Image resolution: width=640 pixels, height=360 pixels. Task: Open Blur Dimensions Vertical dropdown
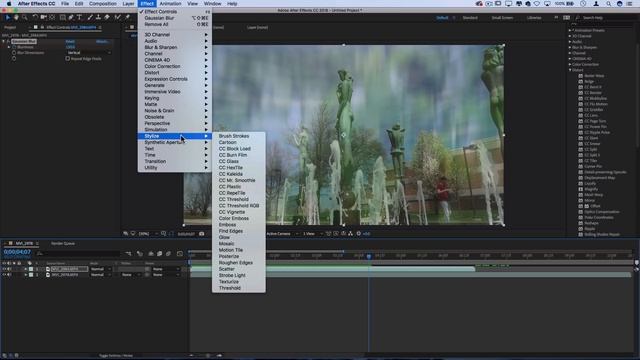pyautogui.click(x=89, y=53)
